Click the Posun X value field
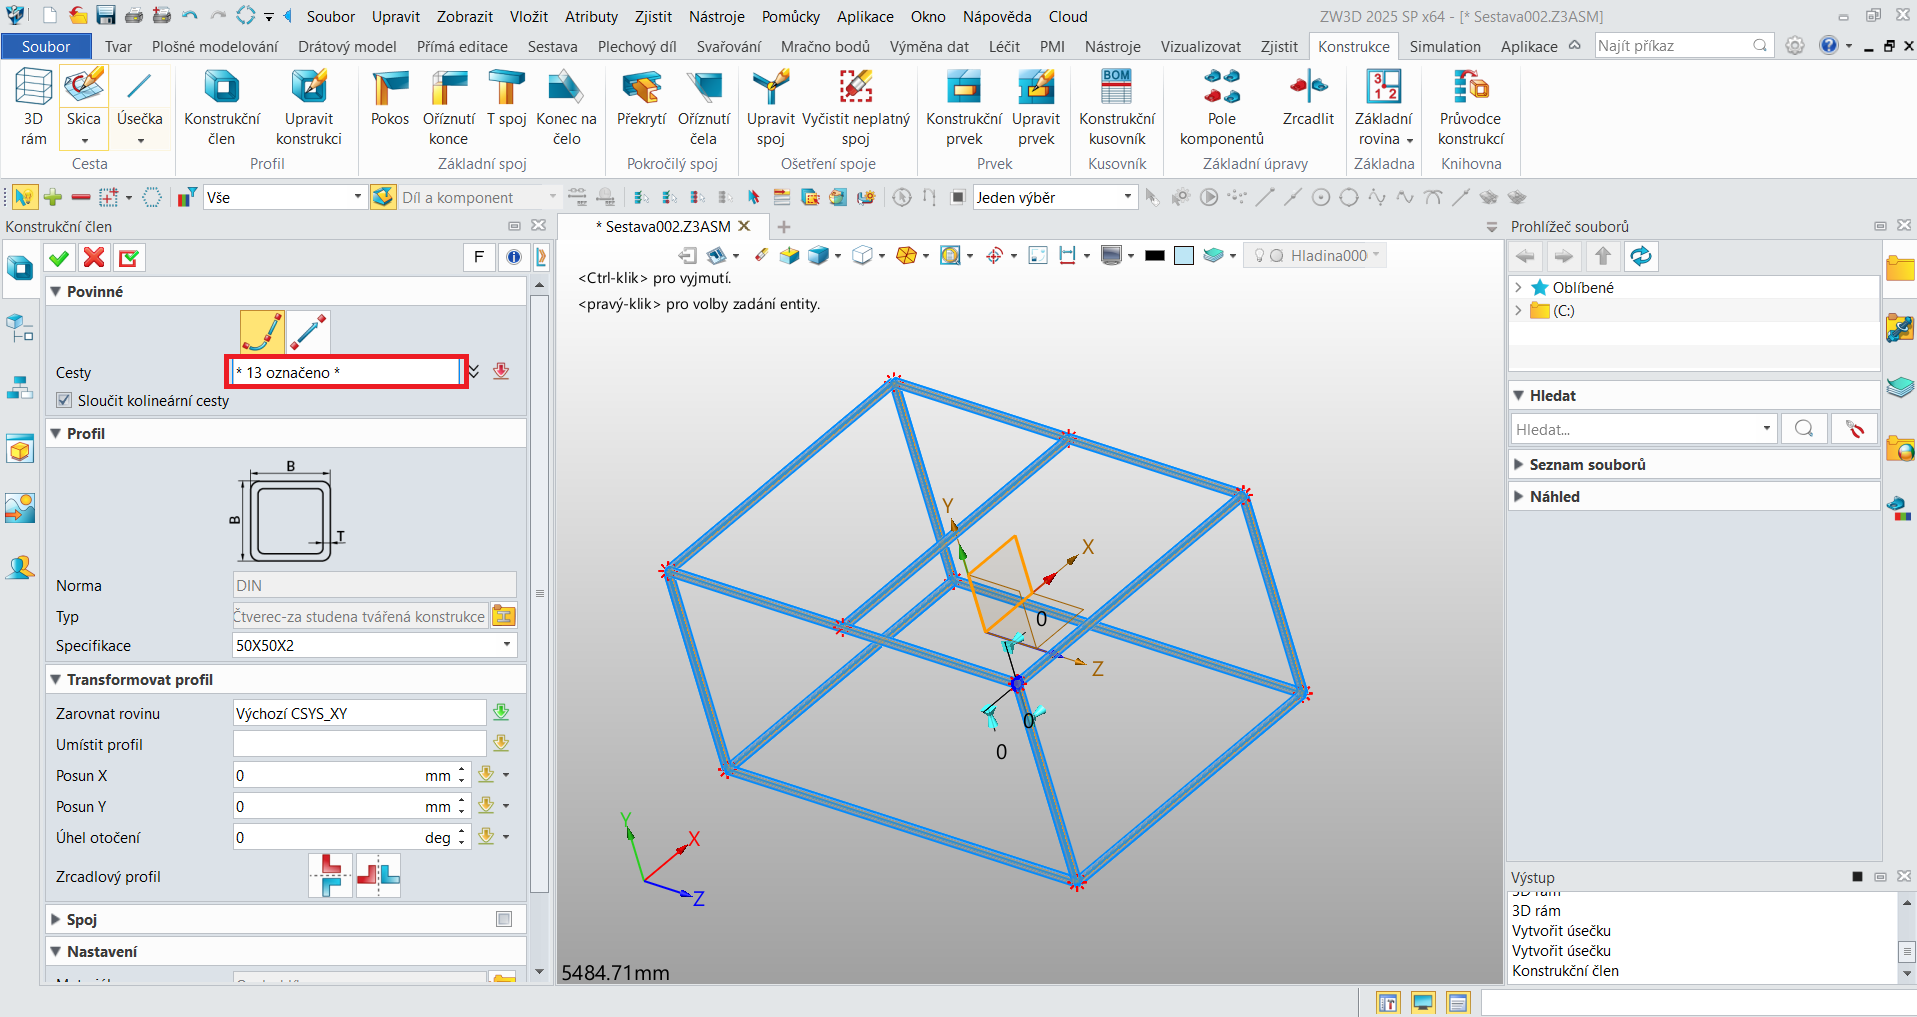This screenshot has height=1017, width=1917. pos(328,775)
